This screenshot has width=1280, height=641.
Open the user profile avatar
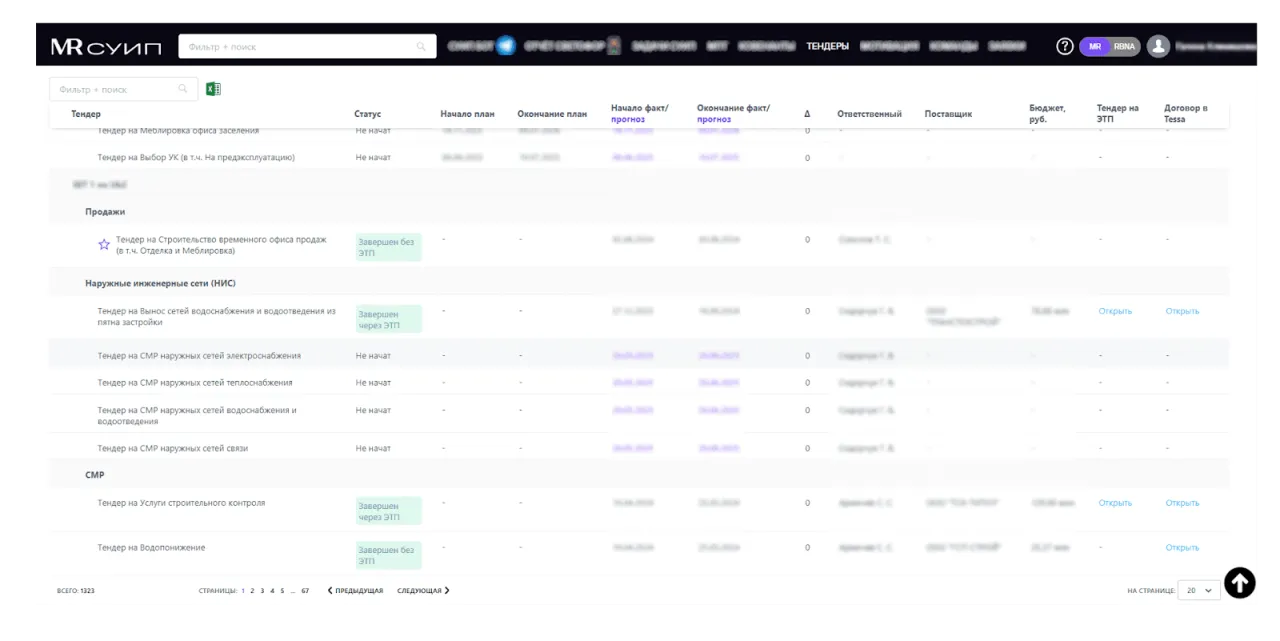click(1158, 46)
